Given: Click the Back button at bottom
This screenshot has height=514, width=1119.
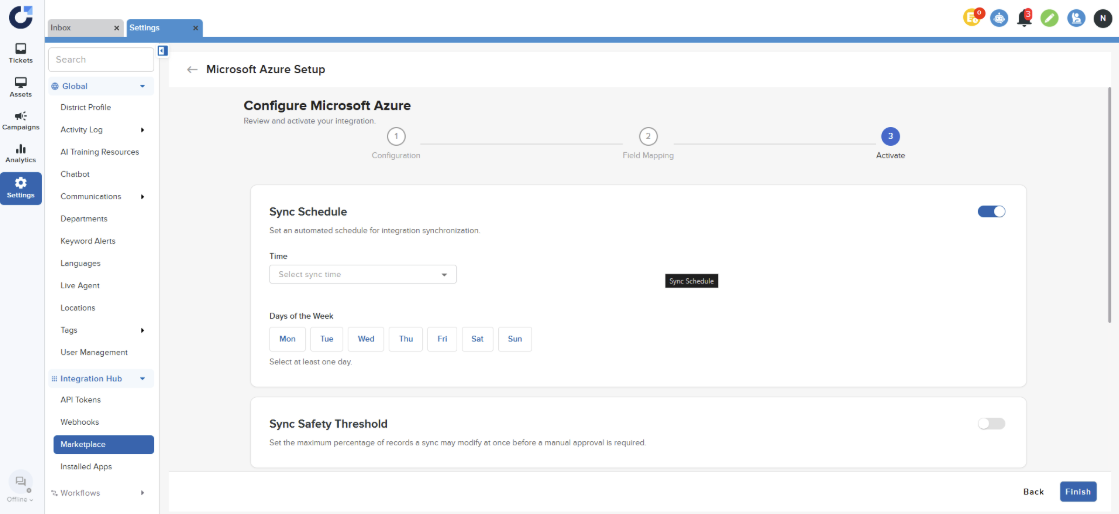Looking at the screenshot, I should [1033, 492].
